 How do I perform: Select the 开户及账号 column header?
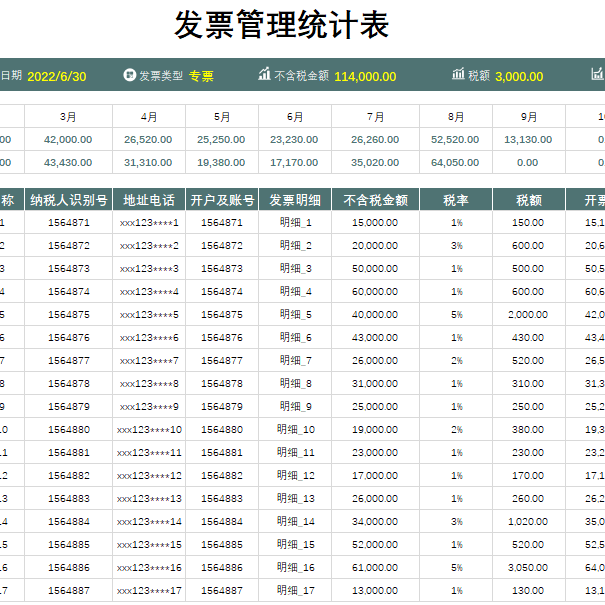coord(222,199)
